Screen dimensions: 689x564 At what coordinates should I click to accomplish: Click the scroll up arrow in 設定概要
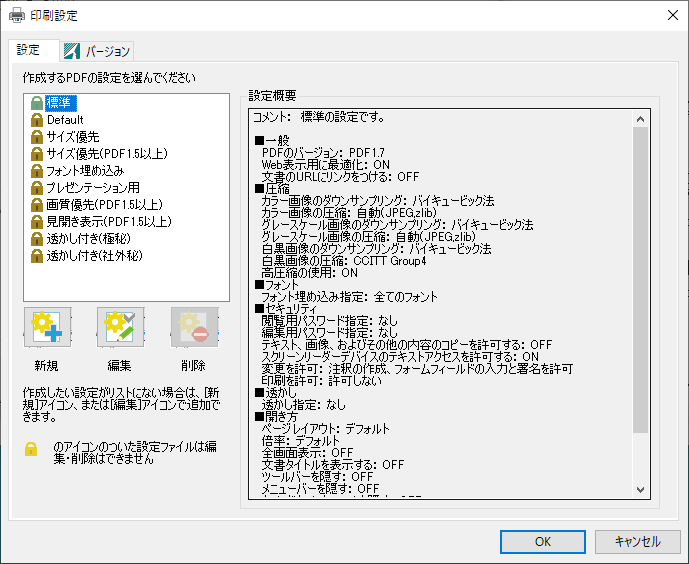(x=641, y=119)
